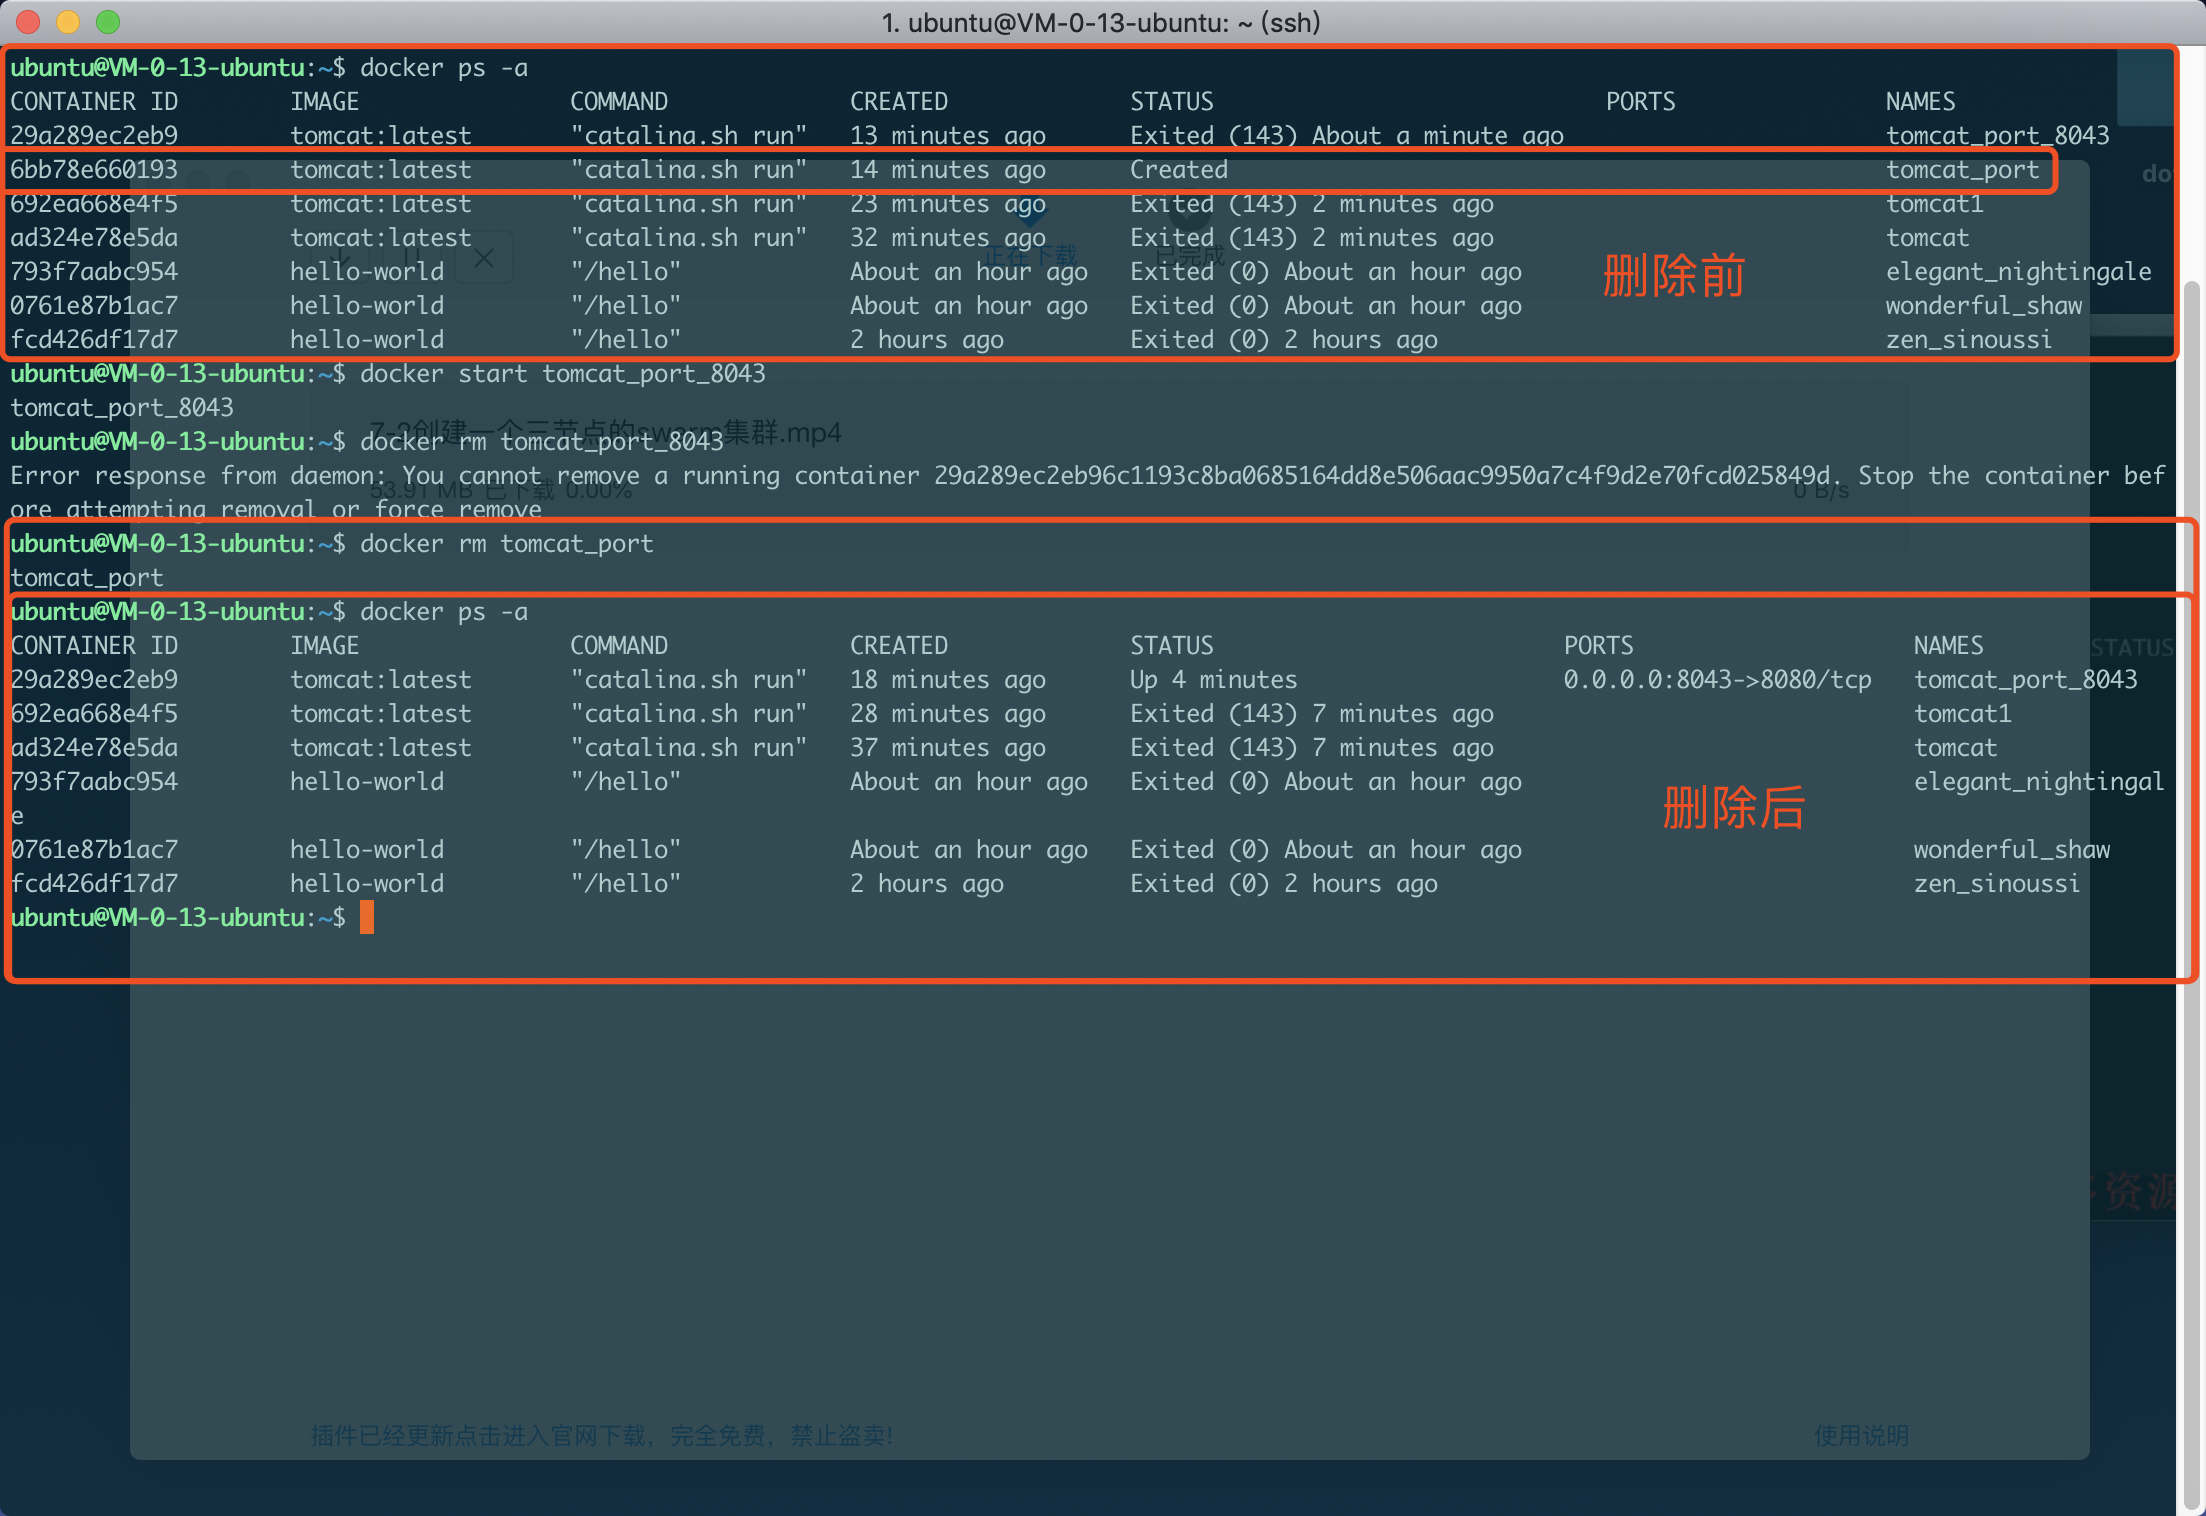Click wonderful_shaw in first listing
2206x1516 pixels.
[1984, 305]
